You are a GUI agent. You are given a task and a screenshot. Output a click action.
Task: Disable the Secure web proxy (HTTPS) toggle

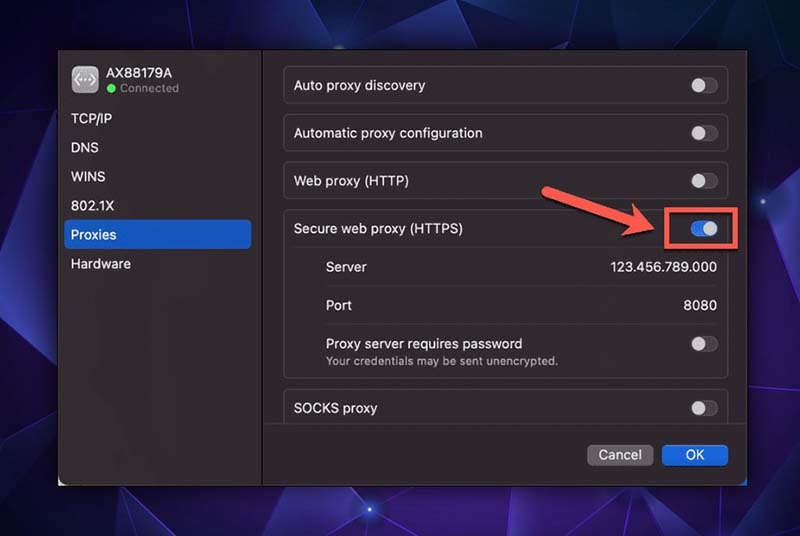pyautogui.click(x=704, y=229)
